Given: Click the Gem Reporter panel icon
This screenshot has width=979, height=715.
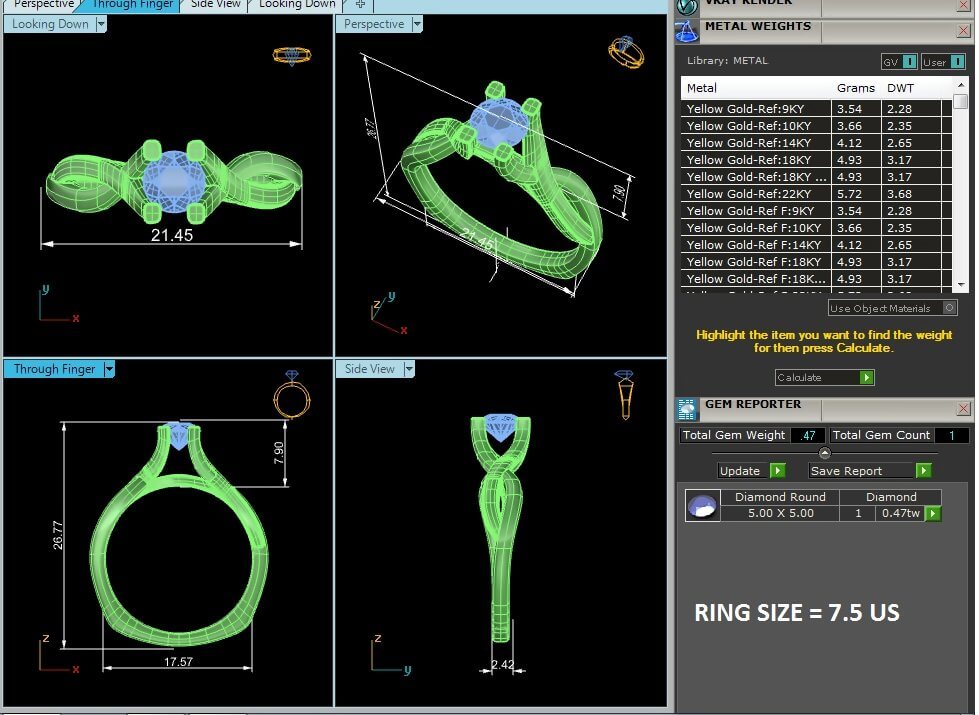Looking at the screenshot, I should (x=687, y=408).
